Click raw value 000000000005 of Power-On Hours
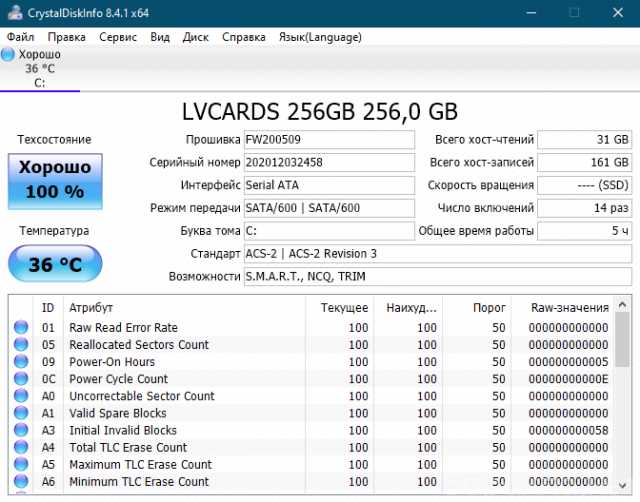Viewport: 640px width, 502px height. click(x=568, y=362)
